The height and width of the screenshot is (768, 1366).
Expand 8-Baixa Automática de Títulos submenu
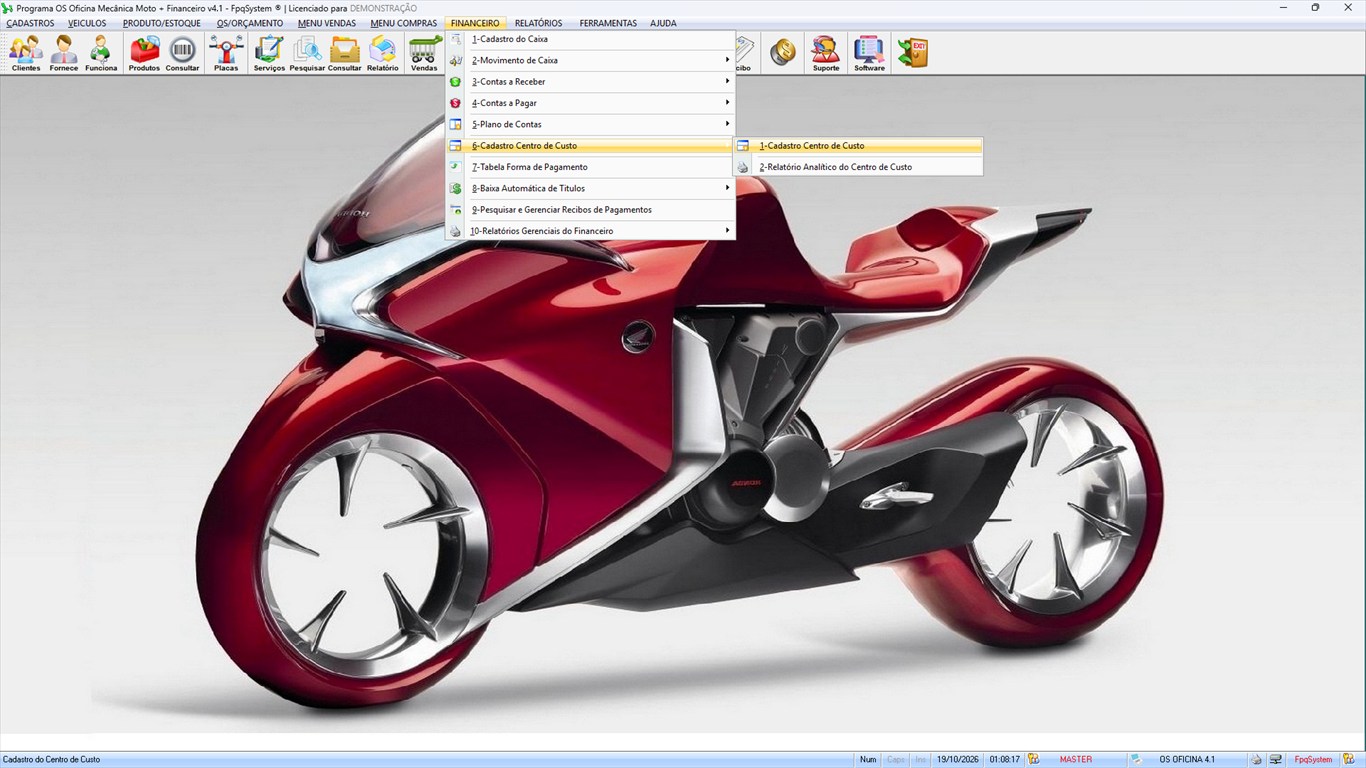tap(590, 188)
